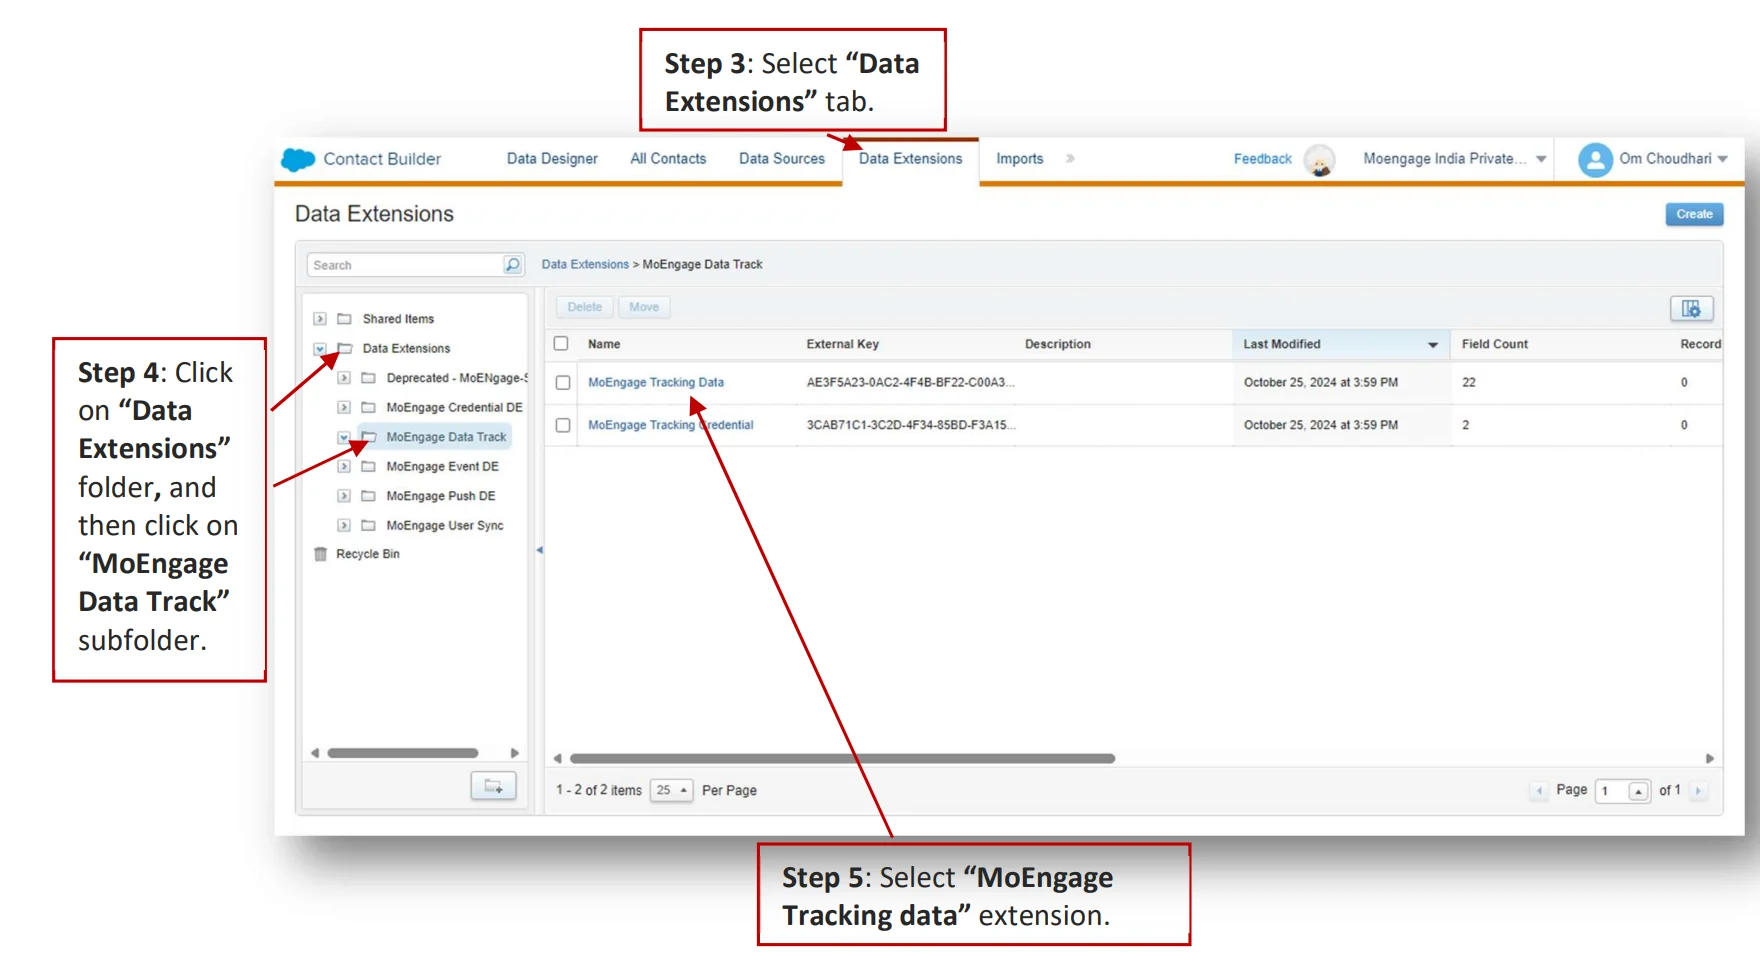Select the MoEngage Data Track folder

[446, 437]
